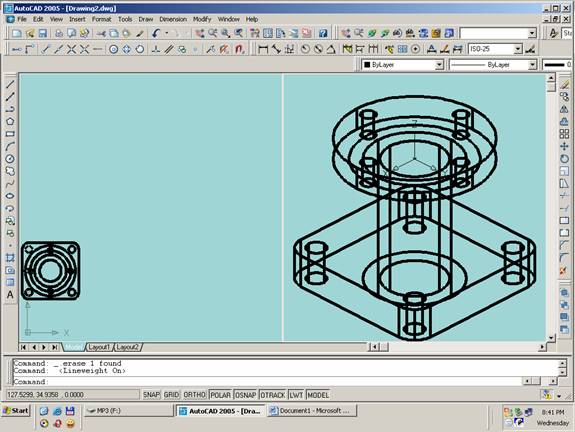Select the Revision Cloud tool
This screenshot has height=432, width=575.
[x=10, y=171]
